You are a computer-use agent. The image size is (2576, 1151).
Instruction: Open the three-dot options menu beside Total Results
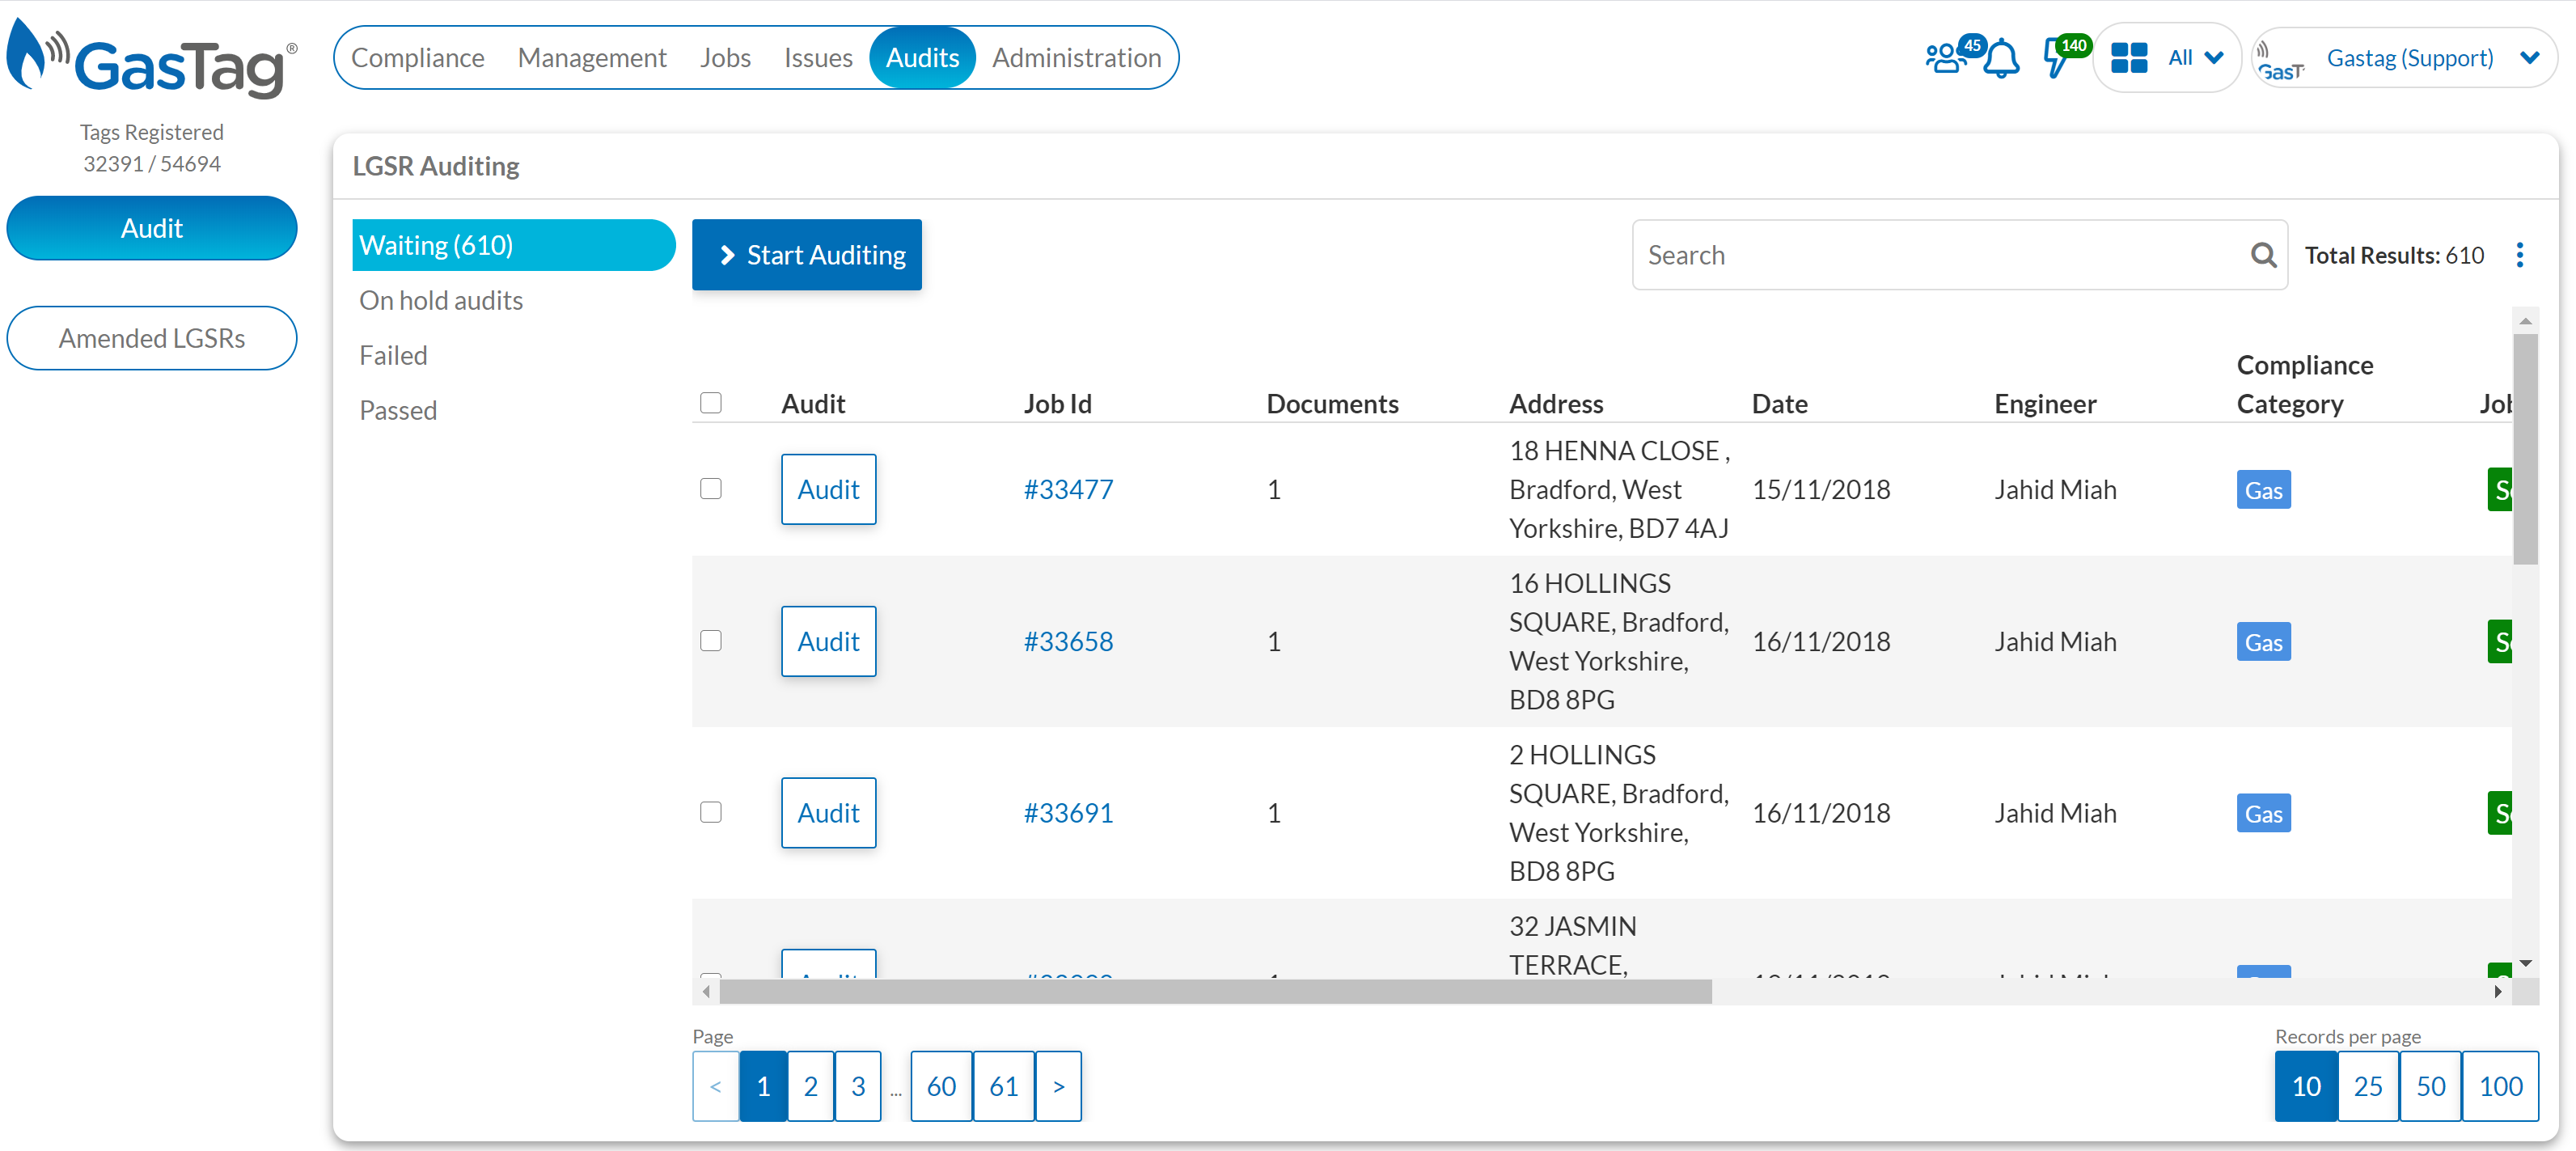[2519, 255]
